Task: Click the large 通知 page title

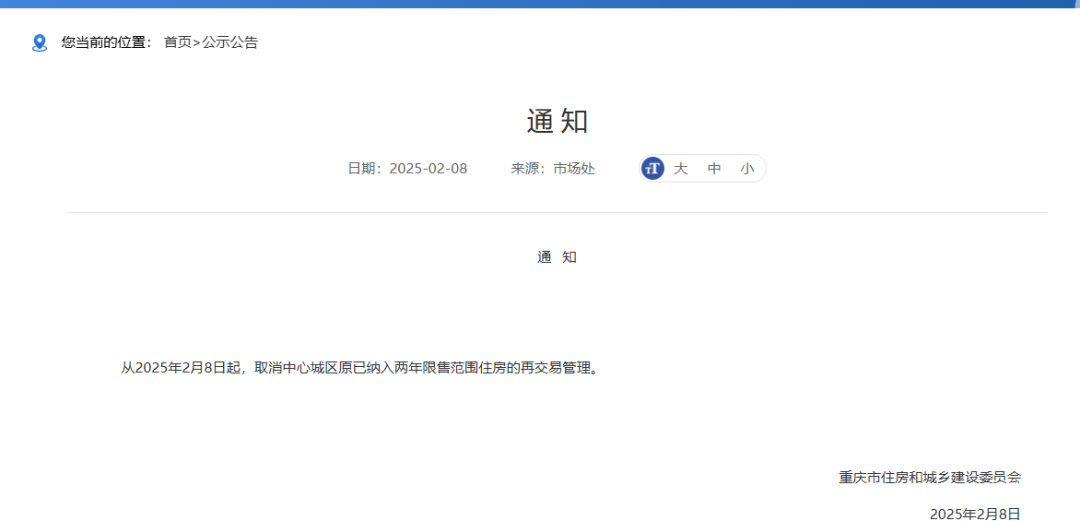Action: point(557,121)
